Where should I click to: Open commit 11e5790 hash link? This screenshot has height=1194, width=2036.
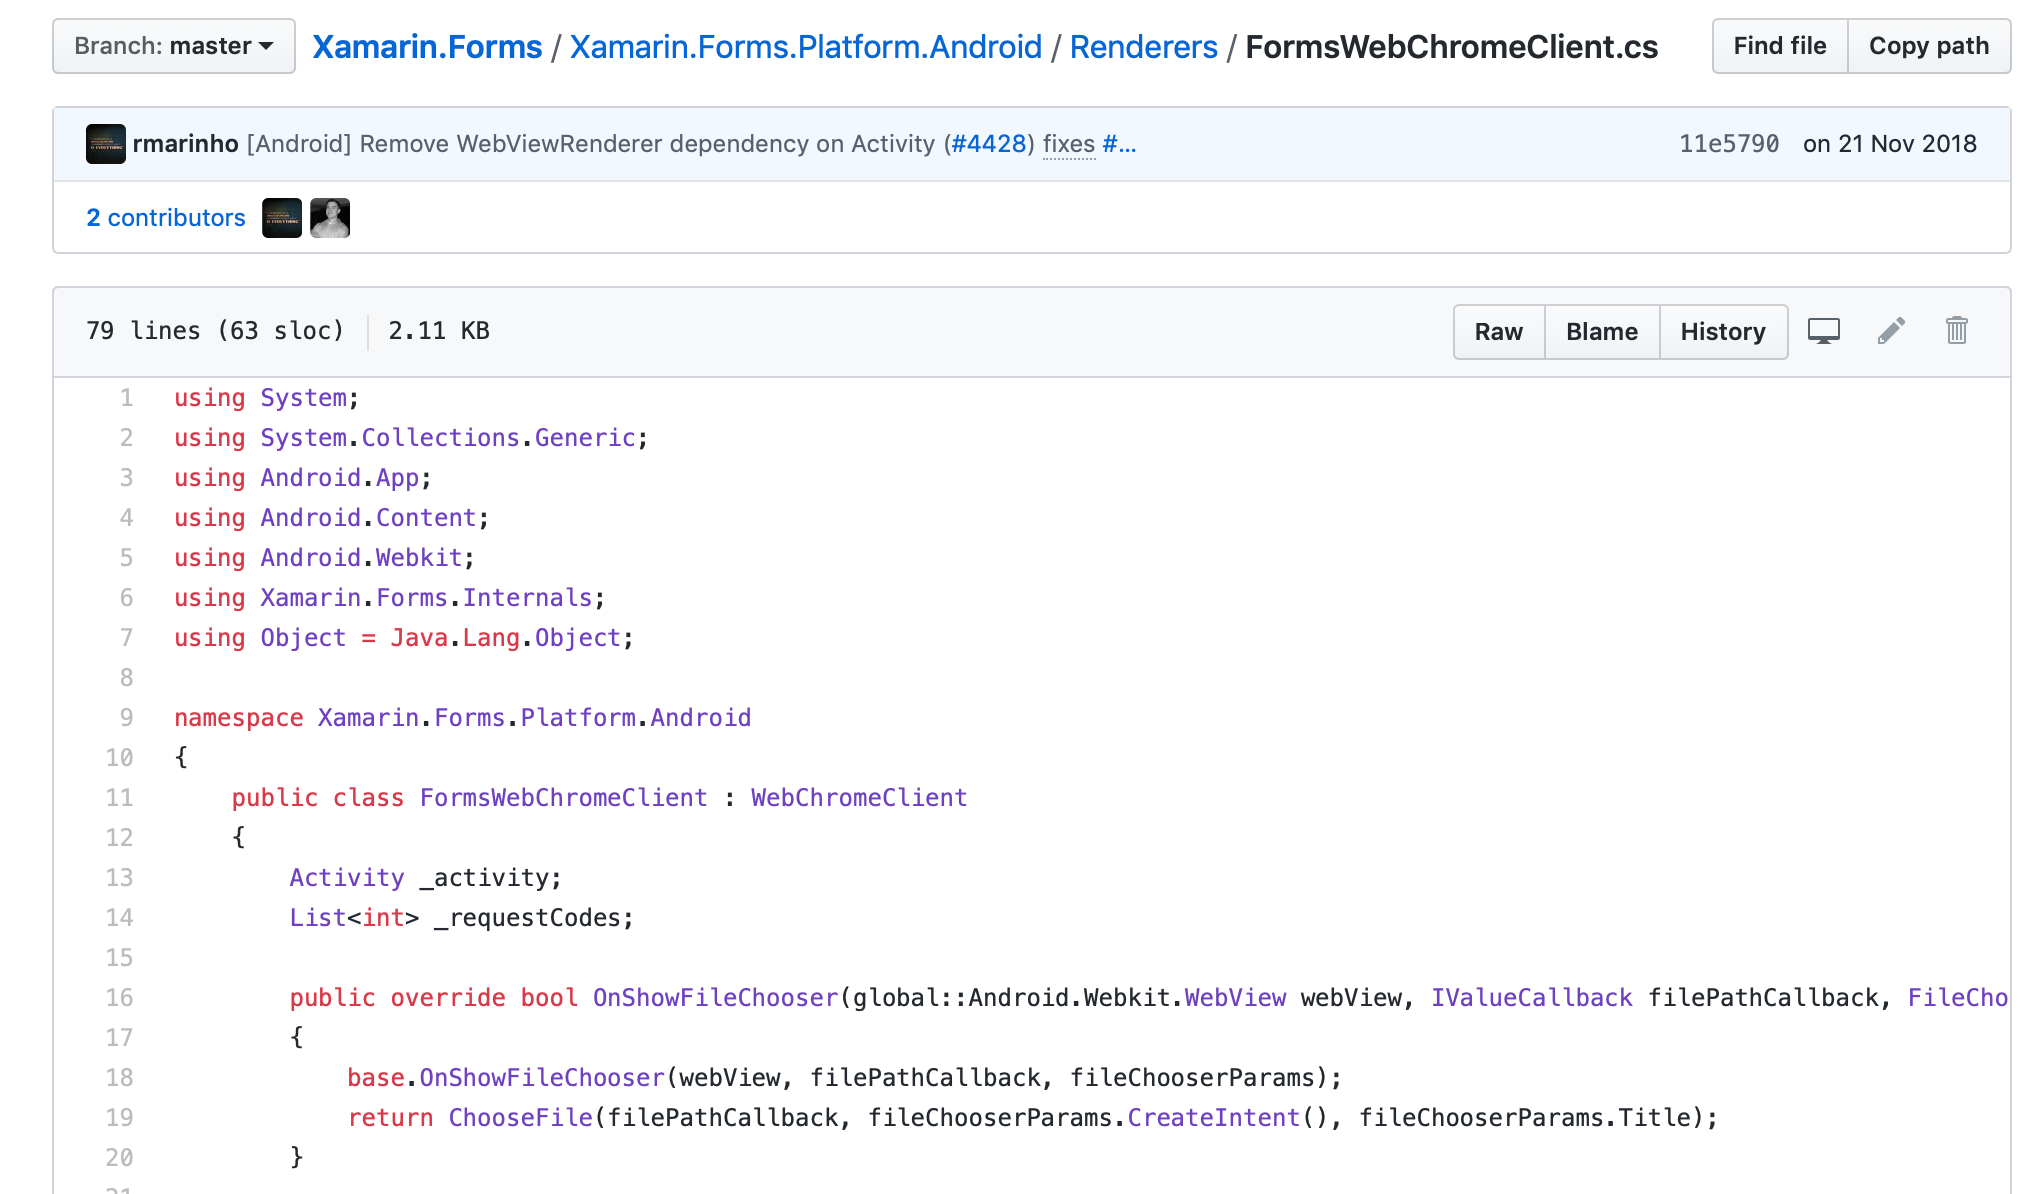[x=1728, y=144]
